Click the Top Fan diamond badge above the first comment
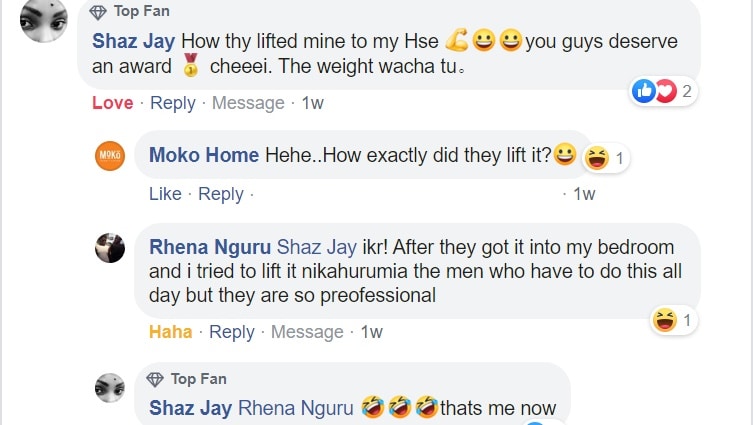Screen dimensions: 753x425 point(98,12)
